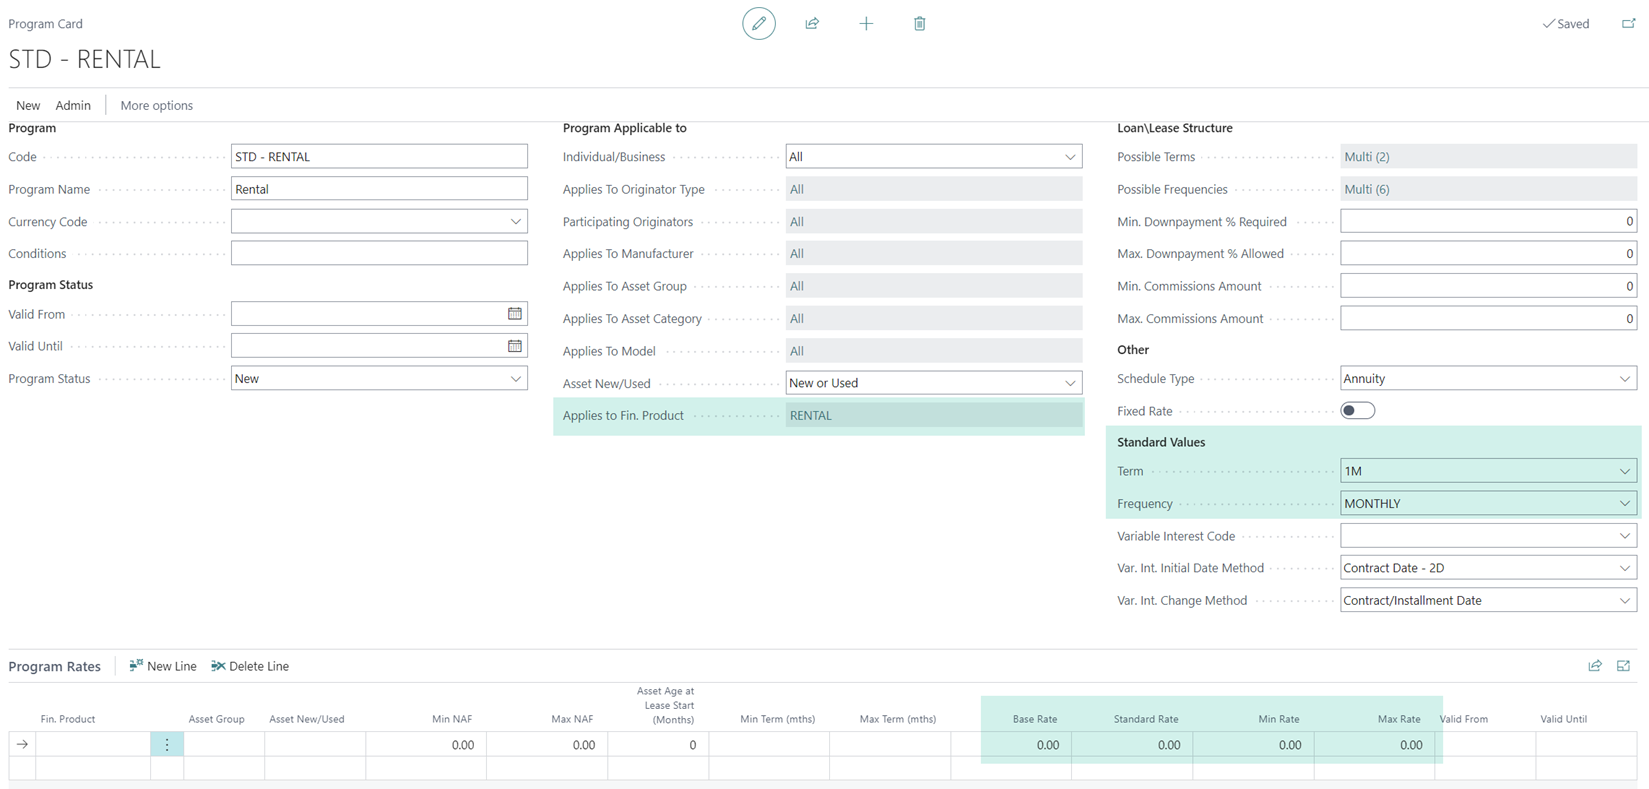
Task: Open the Valid From calendar picker
Action: (515, 314)
